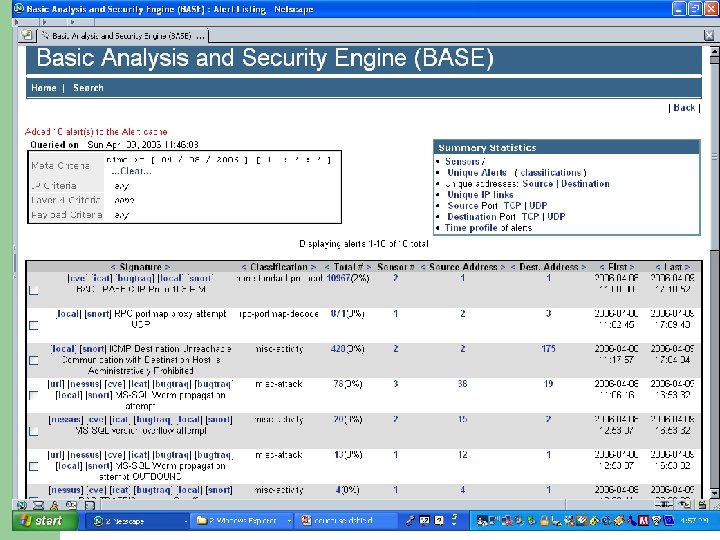Open a new tab with the tab-bar icon
Image resolution: width=720 pixels, height=540 pixels.
click(27, 35)
